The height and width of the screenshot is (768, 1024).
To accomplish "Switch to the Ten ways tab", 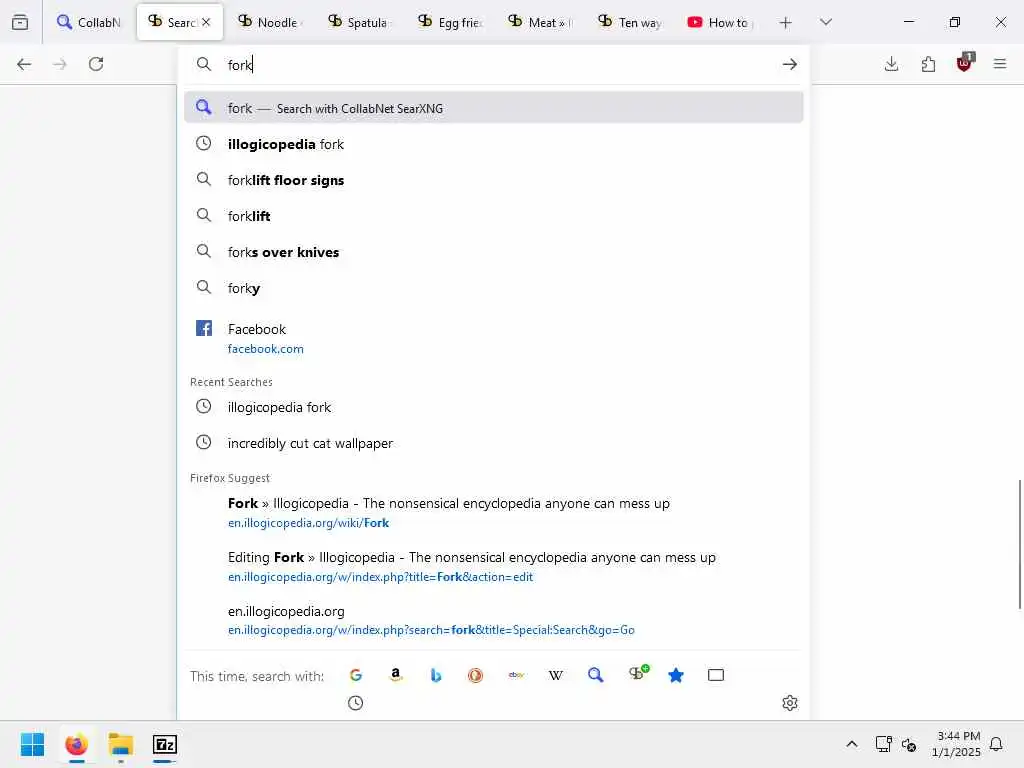I will [630, 22].
